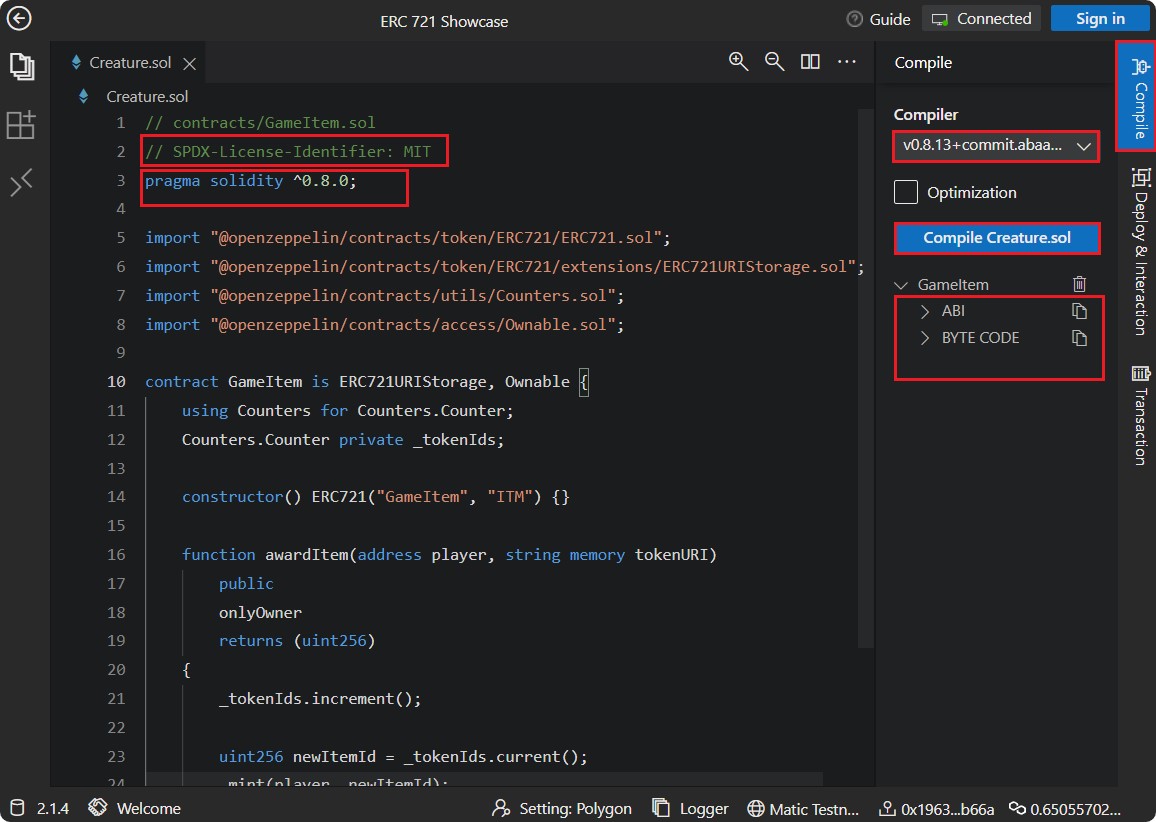
Task: Delete the GameItem compiled contract
Action: click(x=1079, y=285)
